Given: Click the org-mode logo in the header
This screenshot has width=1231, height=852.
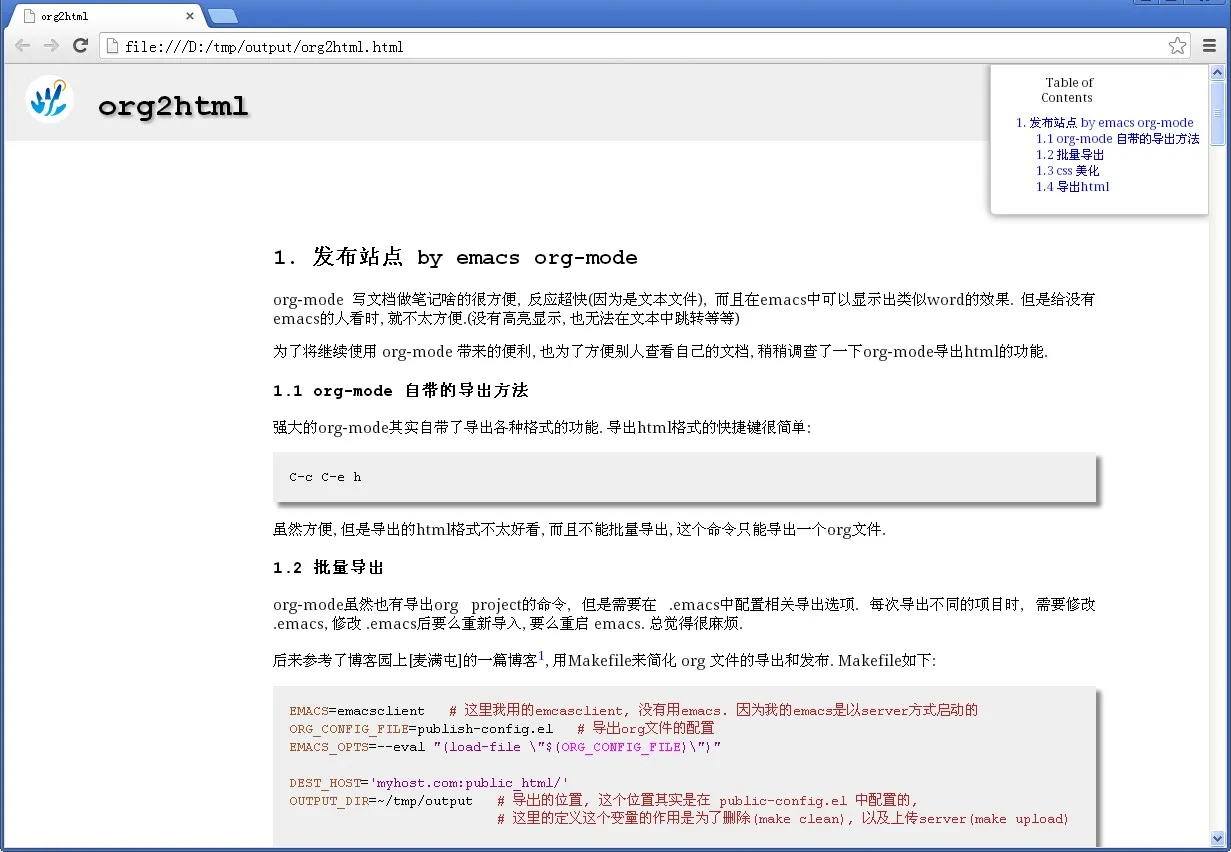Looking at the screenshot, I should [x=49, y=100].
